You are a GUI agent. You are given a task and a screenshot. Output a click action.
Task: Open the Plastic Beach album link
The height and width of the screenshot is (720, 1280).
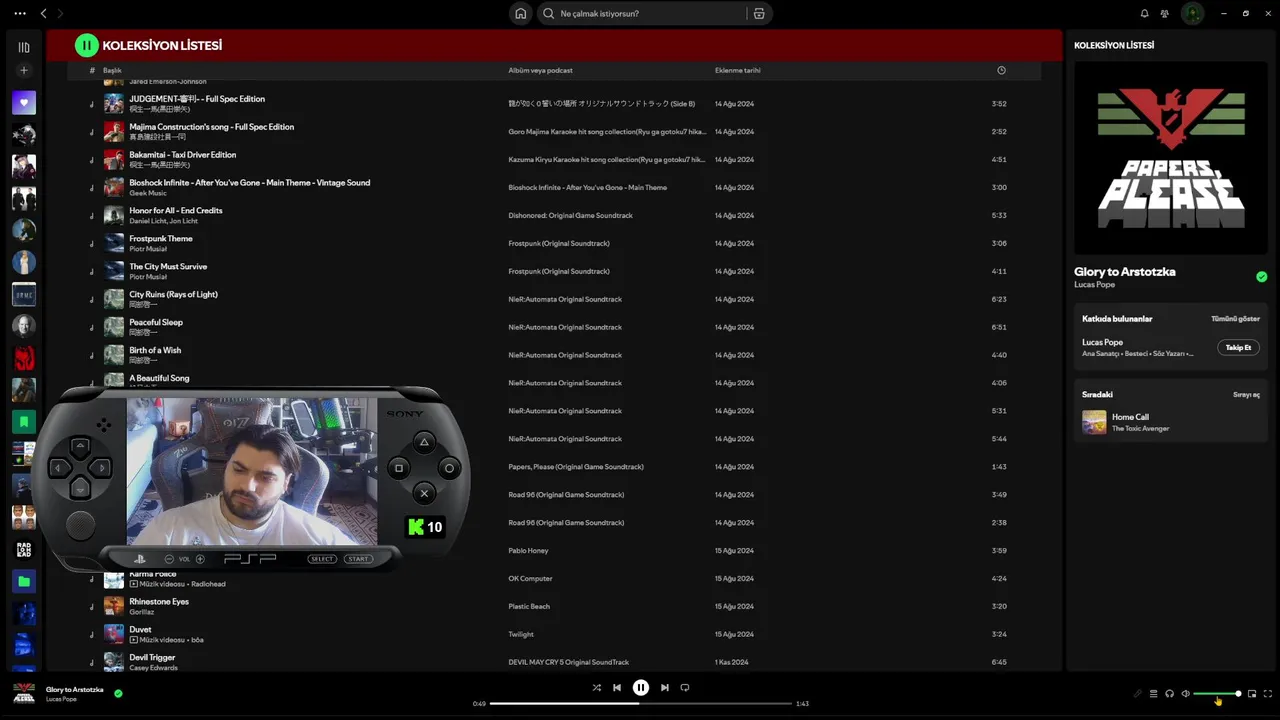pyautogui.click(x=529, y=606)
